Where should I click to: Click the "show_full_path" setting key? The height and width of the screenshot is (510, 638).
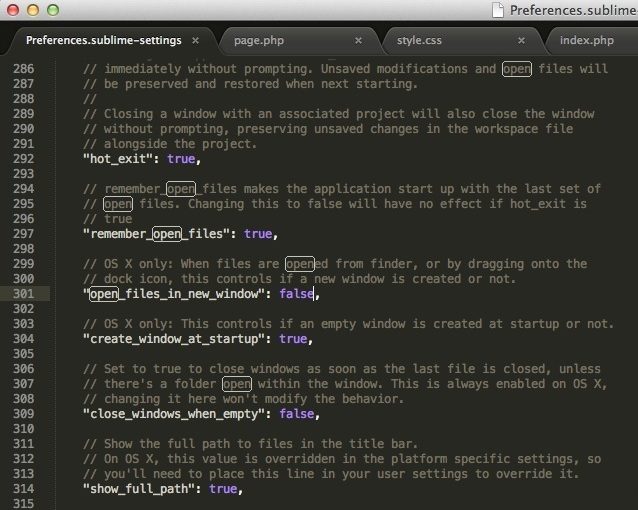(139, 488)
